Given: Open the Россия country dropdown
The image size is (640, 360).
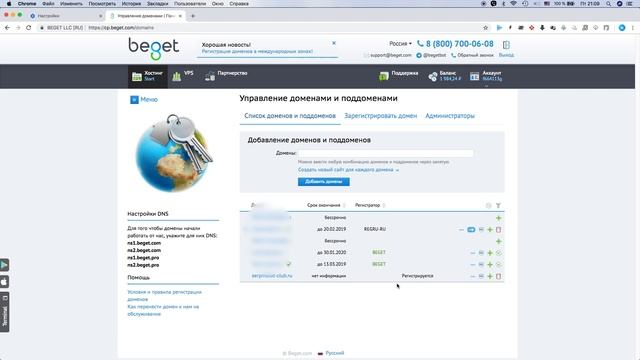Looking at the screenshot, I should 400,43.
